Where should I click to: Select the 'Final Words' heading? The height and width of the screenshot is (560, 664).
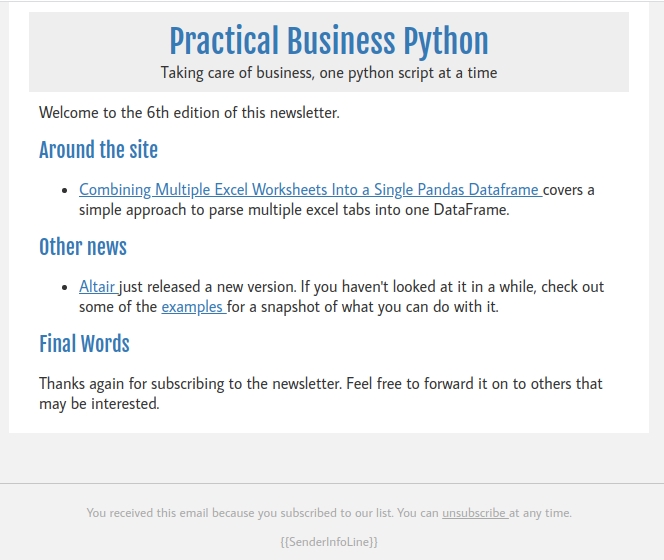click(84, 344)
